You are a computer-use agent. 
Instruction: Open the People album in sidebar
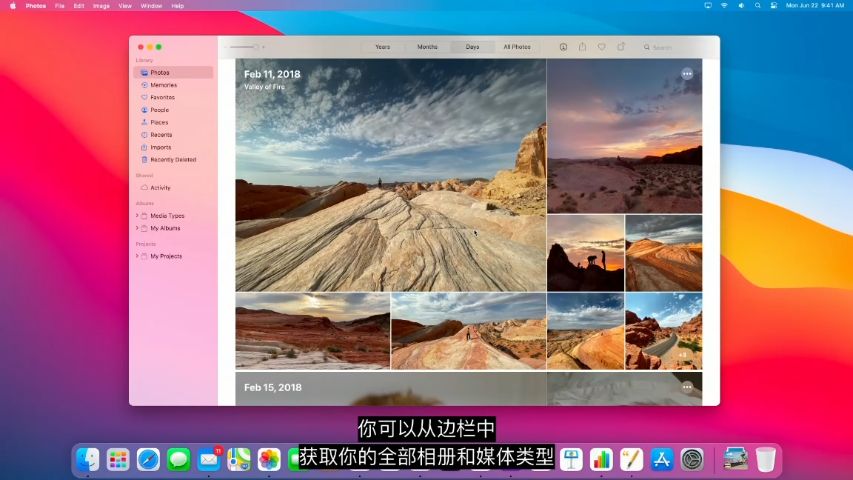tap(159, 110)
